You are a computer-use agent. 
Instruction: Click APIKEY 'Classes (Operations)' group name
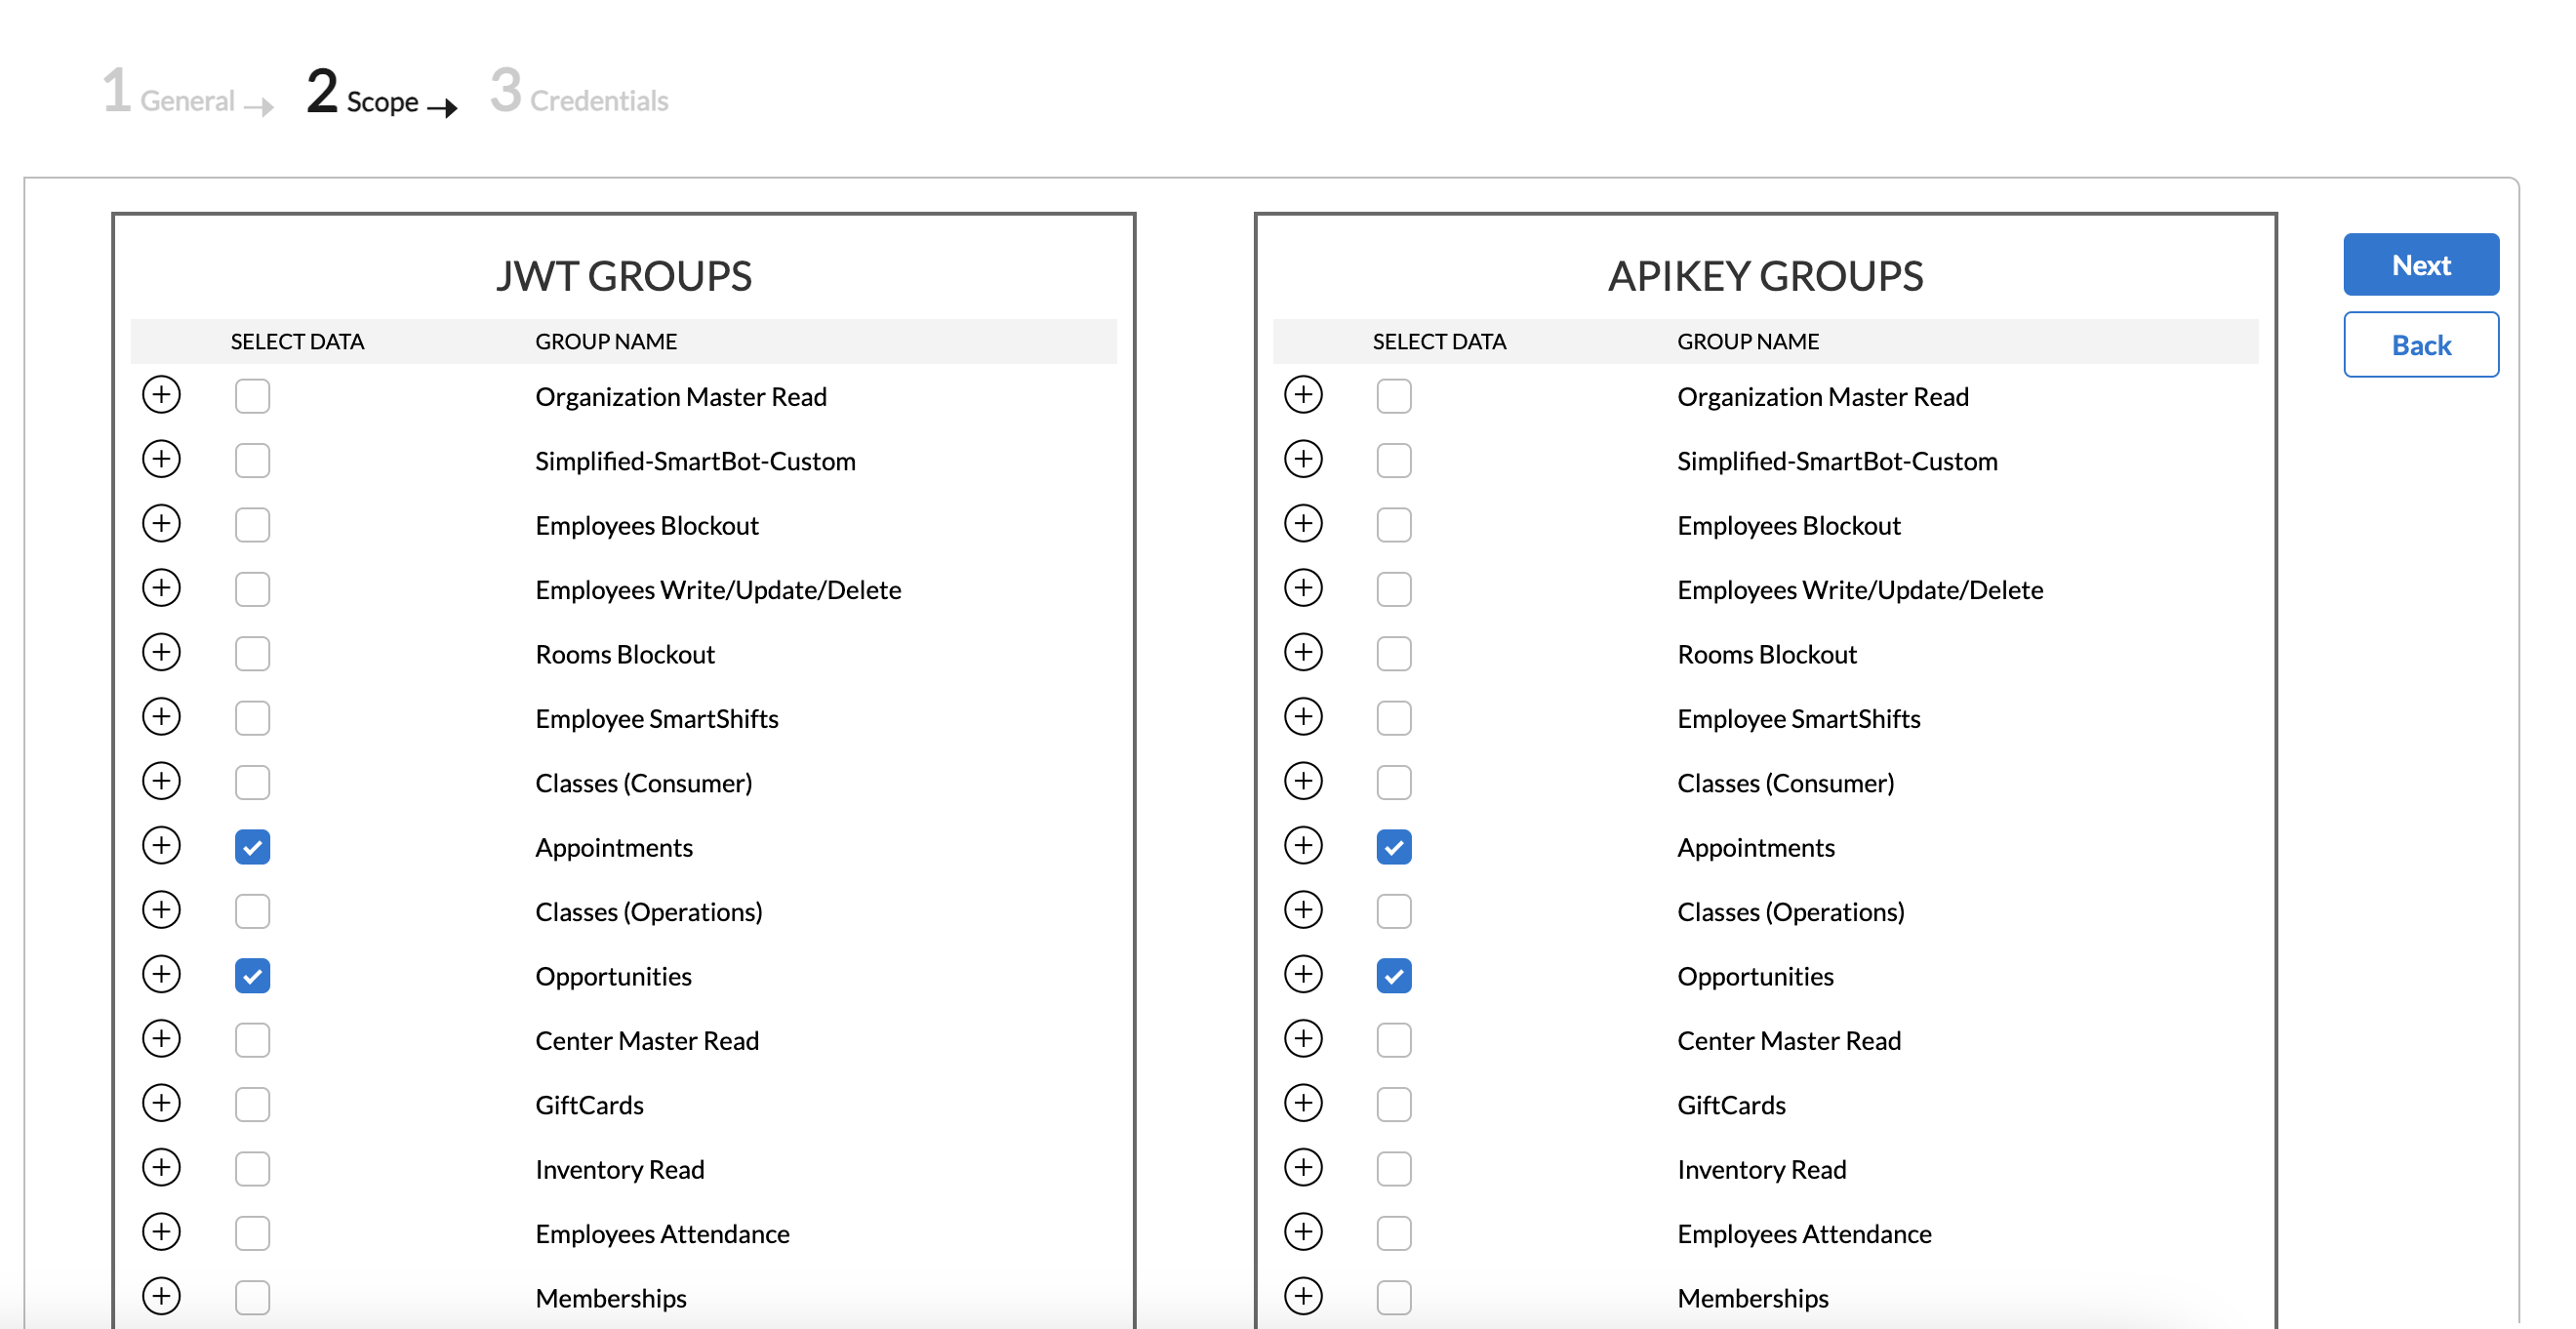tap(1791, 912)
